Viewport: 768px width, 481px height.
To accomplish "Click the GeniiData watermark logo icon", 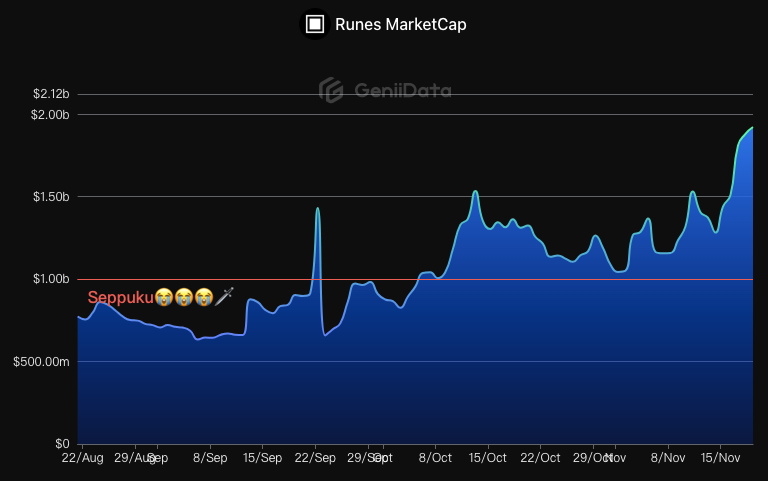I will coord(331,90).
